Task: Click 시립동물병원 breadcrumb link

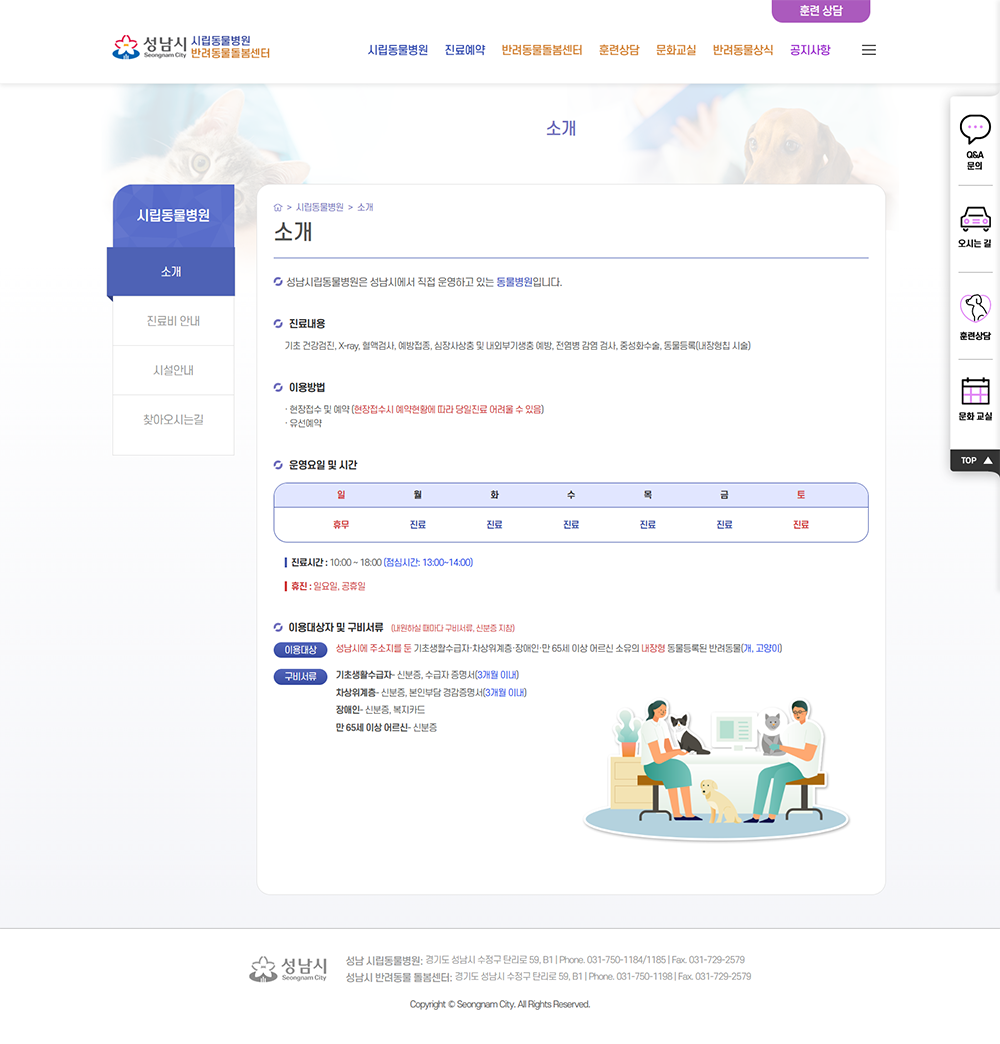Action: click(x=319, y=207)
